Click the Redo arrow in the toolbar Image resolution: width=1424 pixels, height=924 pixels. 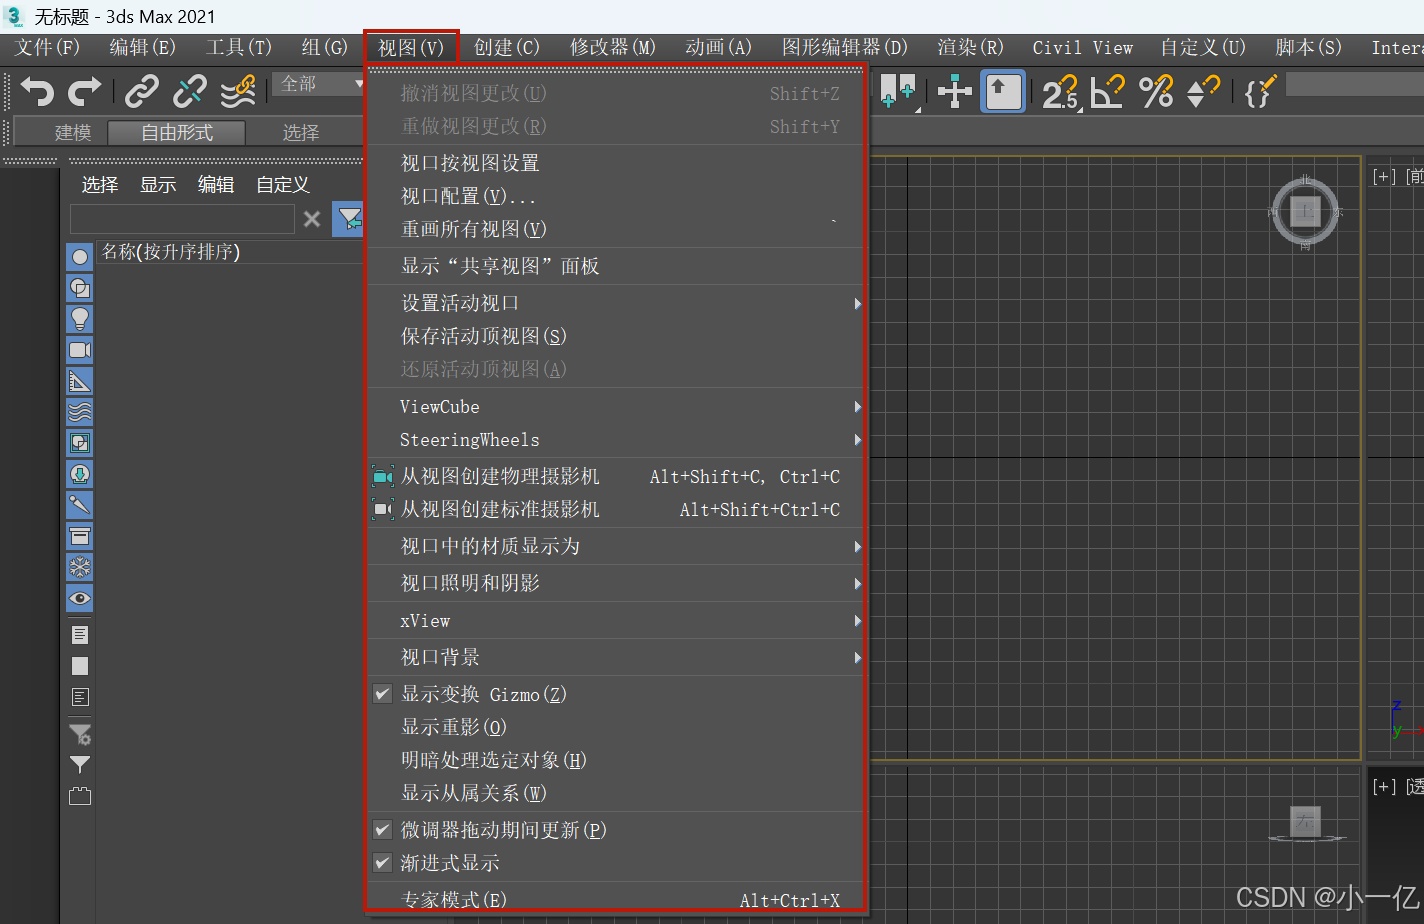pyautogui.click(x=84, y=92)
